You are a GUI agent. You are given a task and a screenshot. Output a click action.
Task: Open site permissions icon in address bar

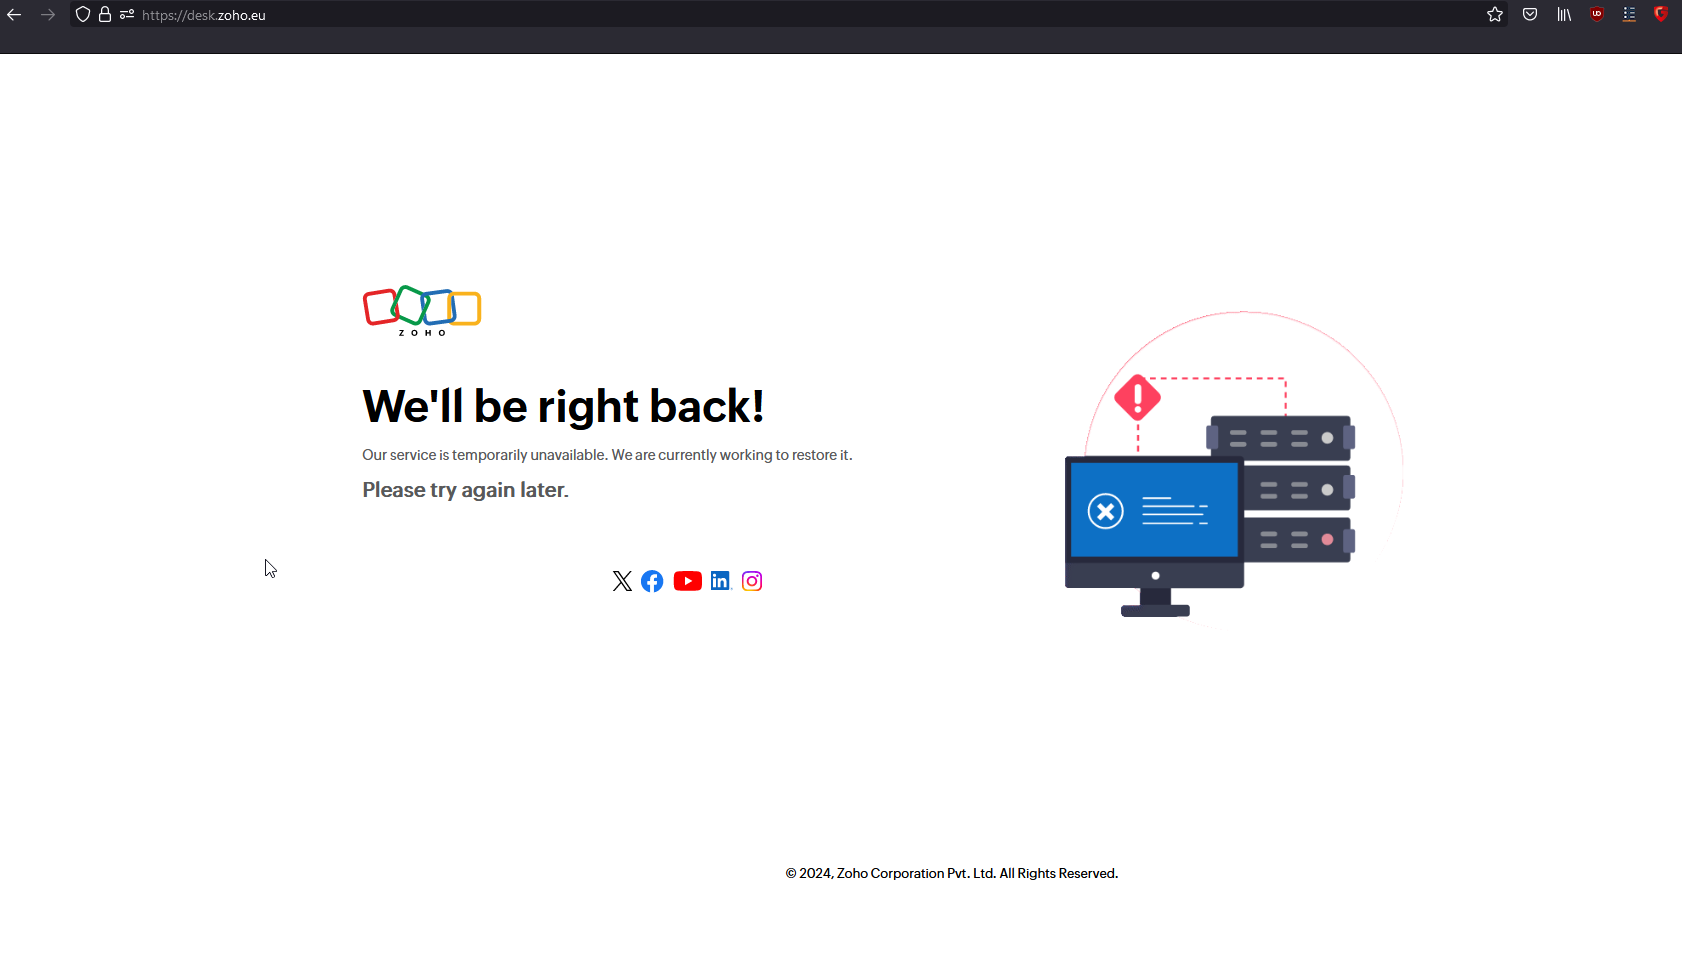click(127, 14)
